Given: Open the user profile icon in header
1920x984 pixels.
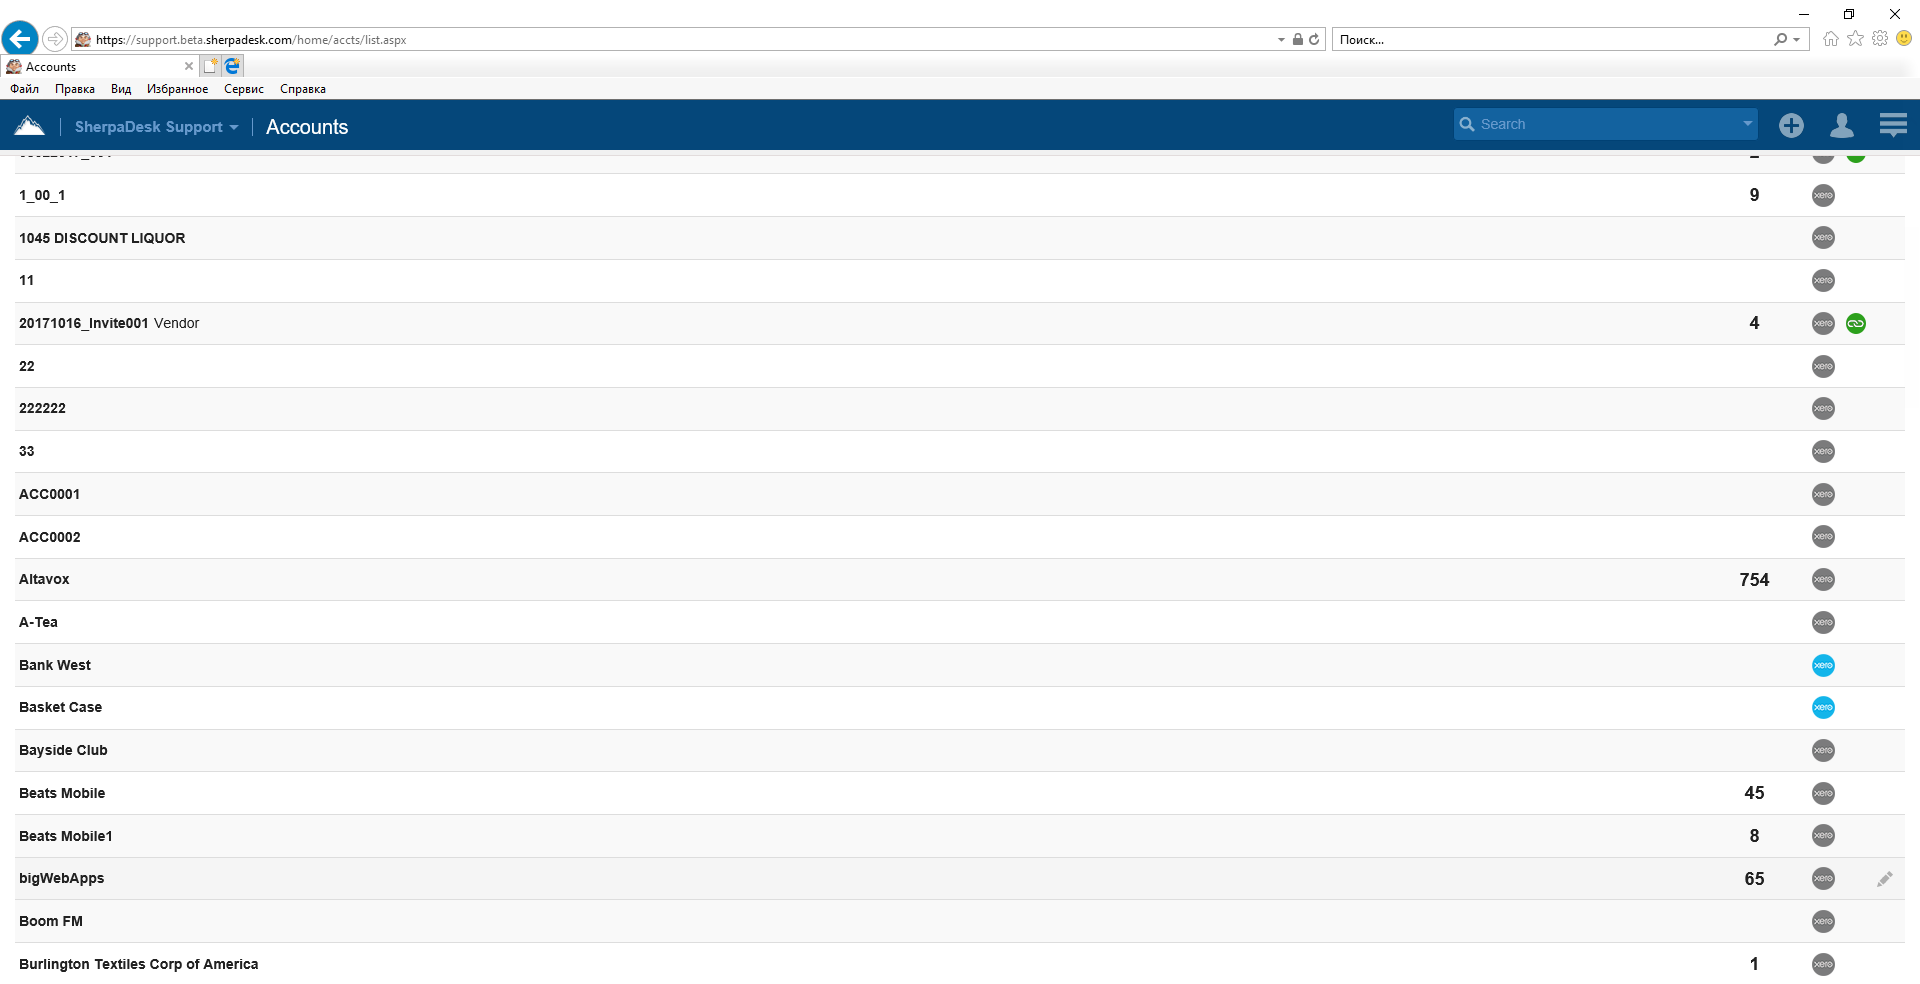Looking at the screenshot, I should pos(1841,125).
